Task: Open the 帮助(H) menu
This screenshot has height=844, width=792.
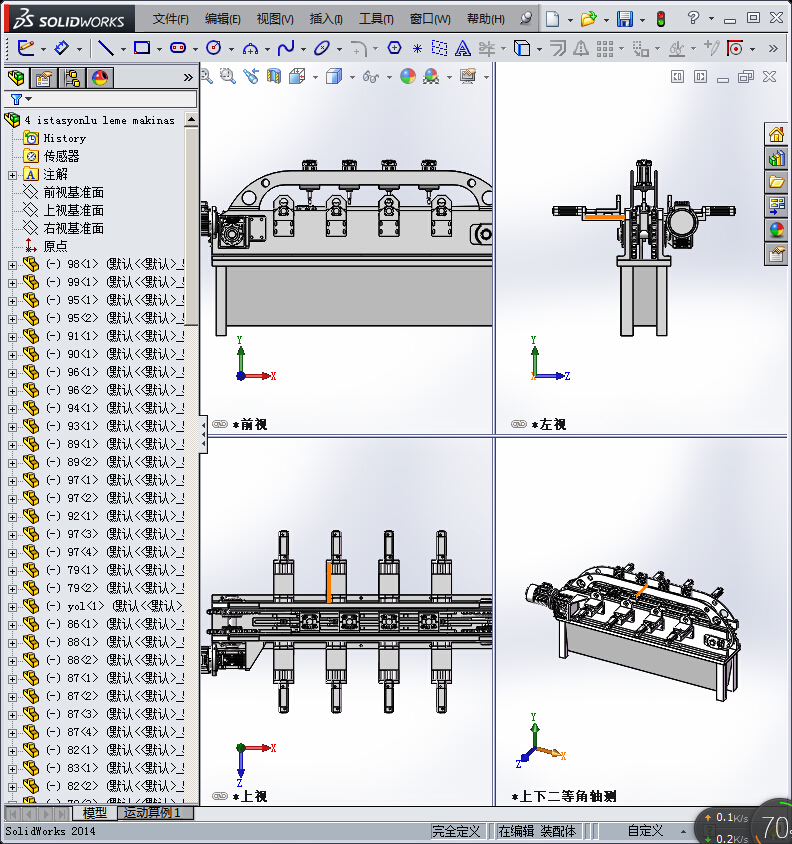Action: click(486, 19)
